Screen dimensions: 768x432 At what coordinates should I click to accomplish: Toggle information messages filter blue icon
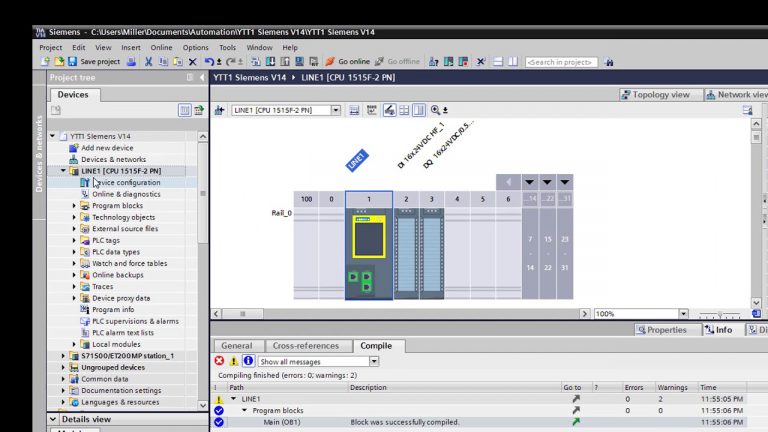(x=248, y=361)
